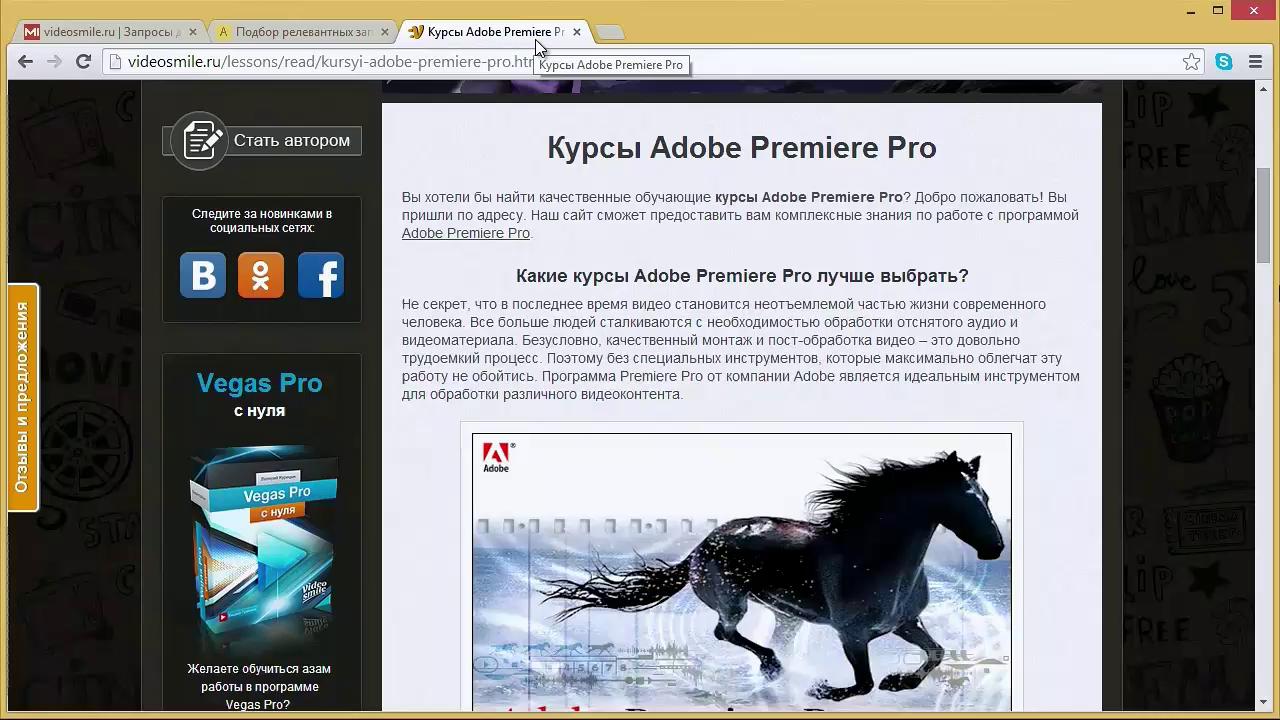Open a new tab button

[610, 32]
